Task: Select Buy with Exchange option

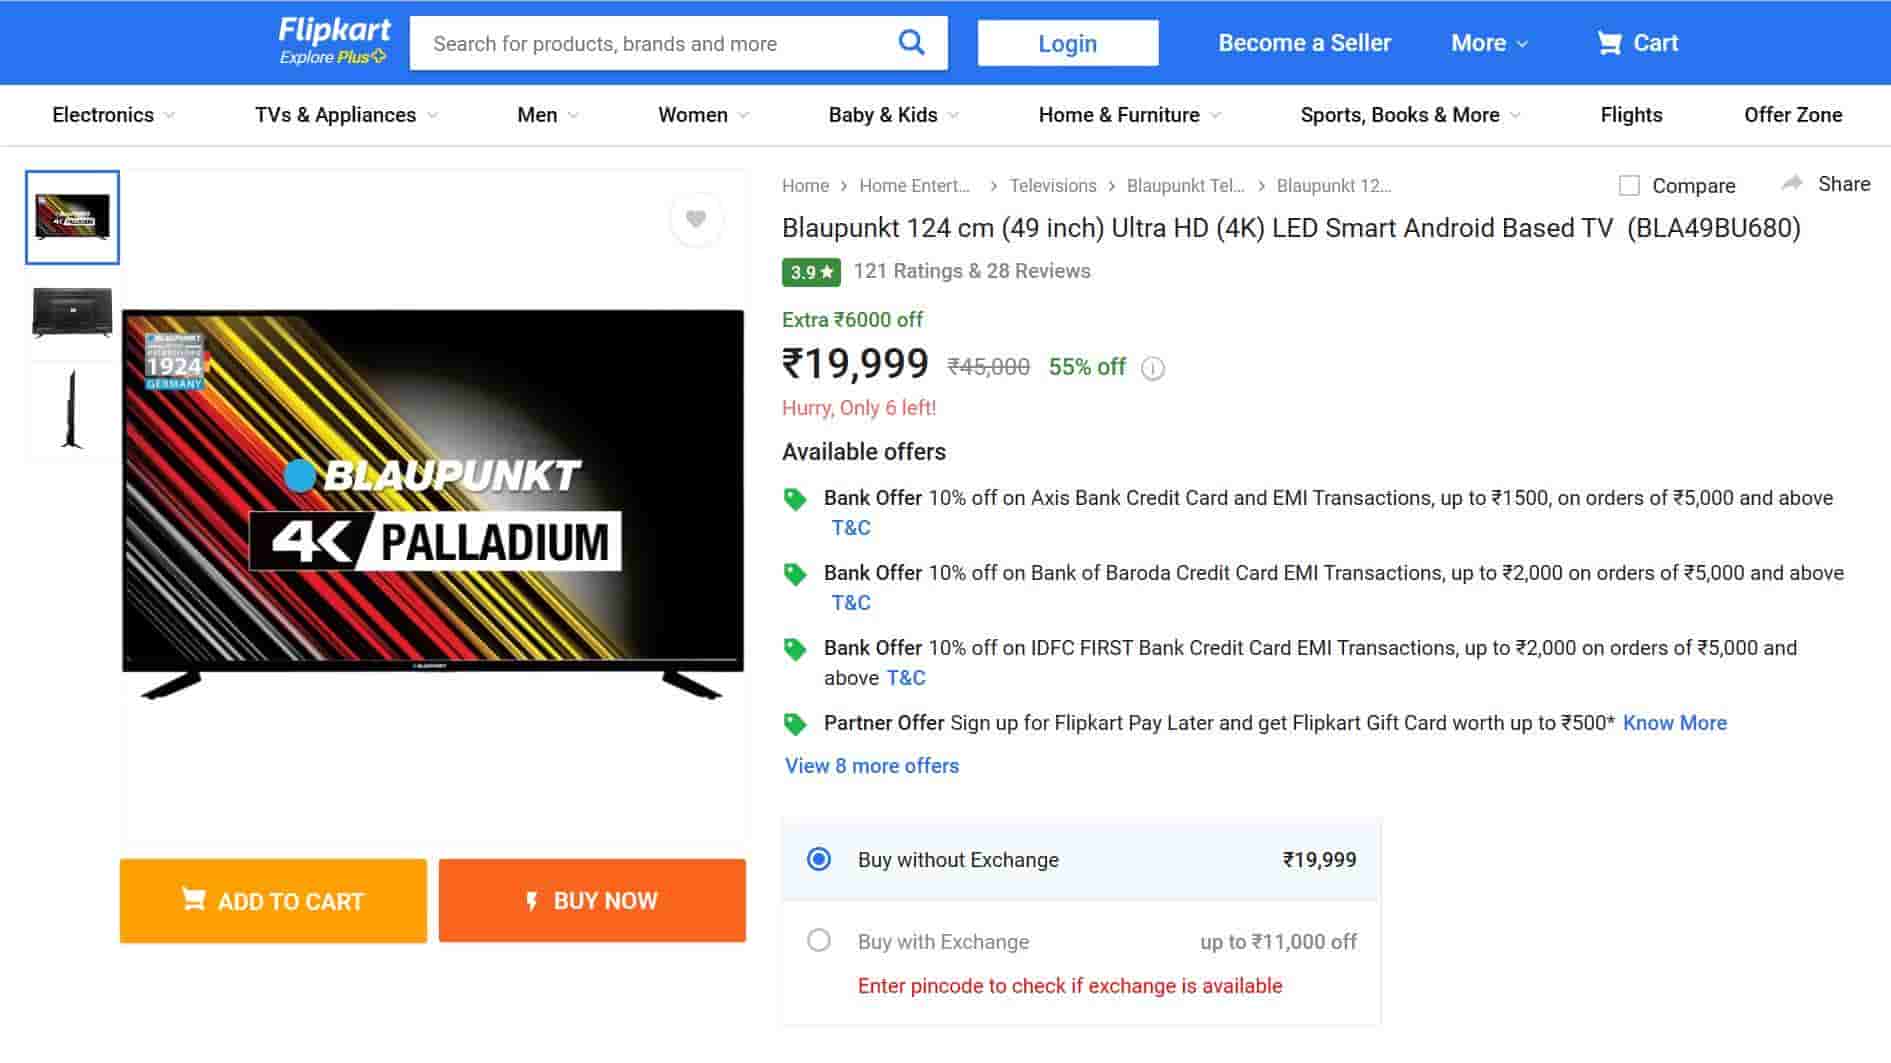Action: [x=819, y=941]
